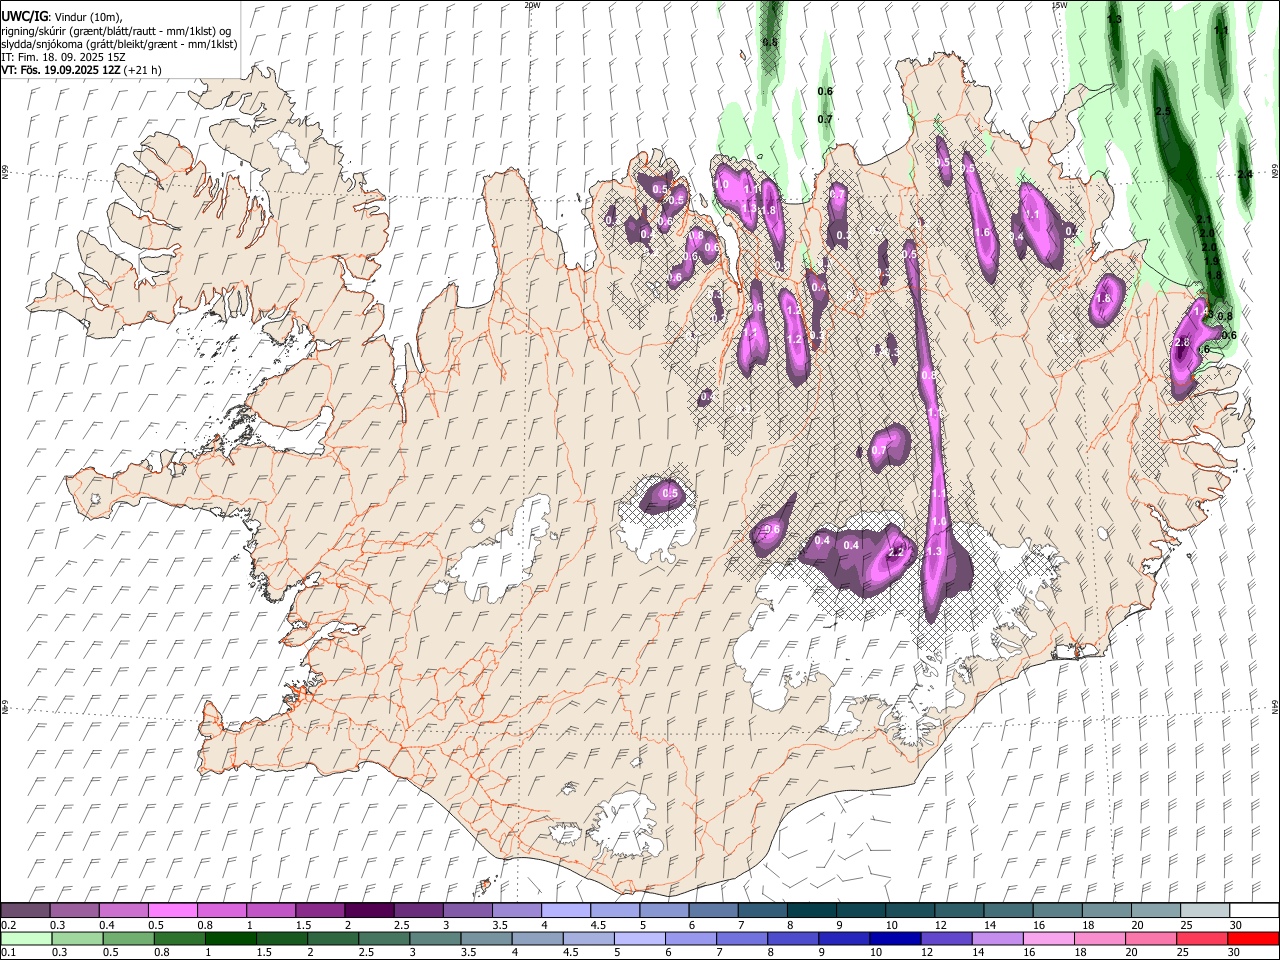Select the '2.5' rain value offshore northeast
The width and height of the screenshot is (1280, 960).
click(1163, 111)
